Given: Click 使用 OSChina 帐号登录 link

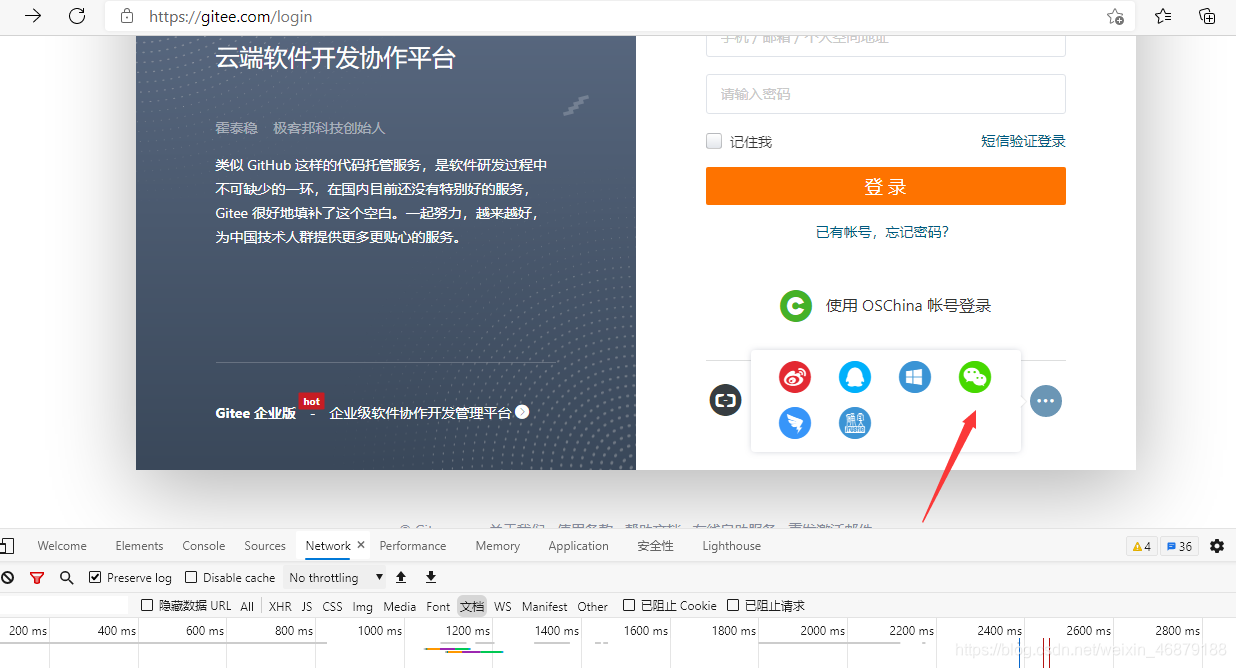Looking at the screenshot, I should (909, 306).
